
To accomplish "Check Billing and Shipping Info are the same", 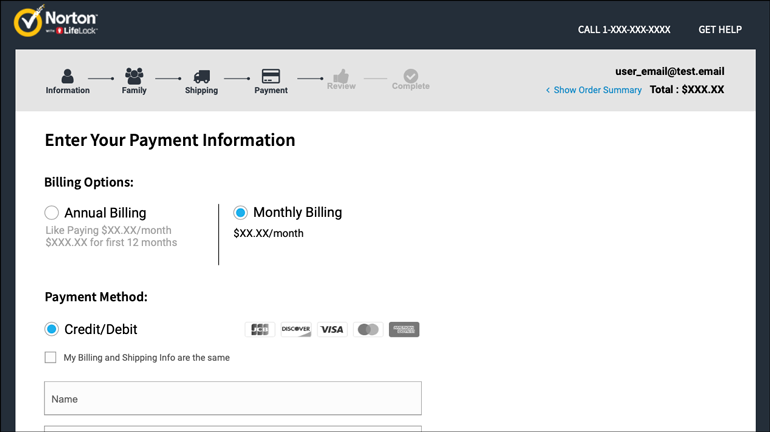I will 51,357.
